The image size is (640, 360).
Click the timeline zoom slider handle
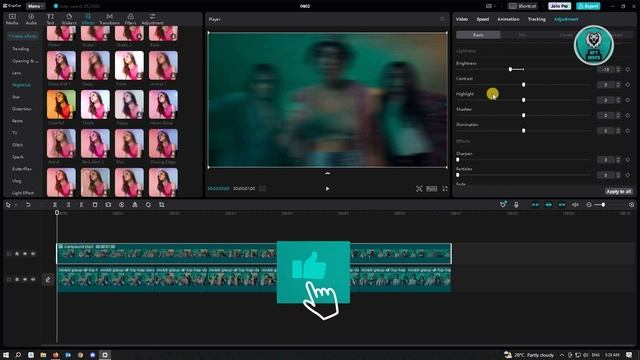point(603,204)
